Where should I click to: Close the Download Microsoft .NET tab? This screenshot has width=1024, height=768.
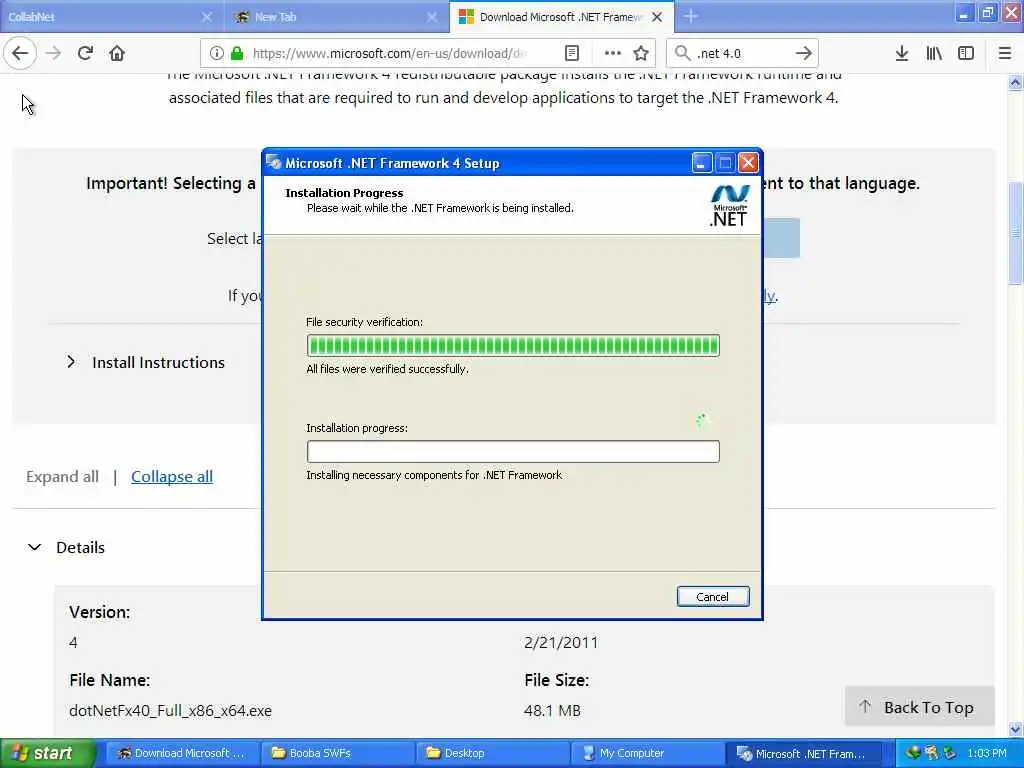(657, 17)
